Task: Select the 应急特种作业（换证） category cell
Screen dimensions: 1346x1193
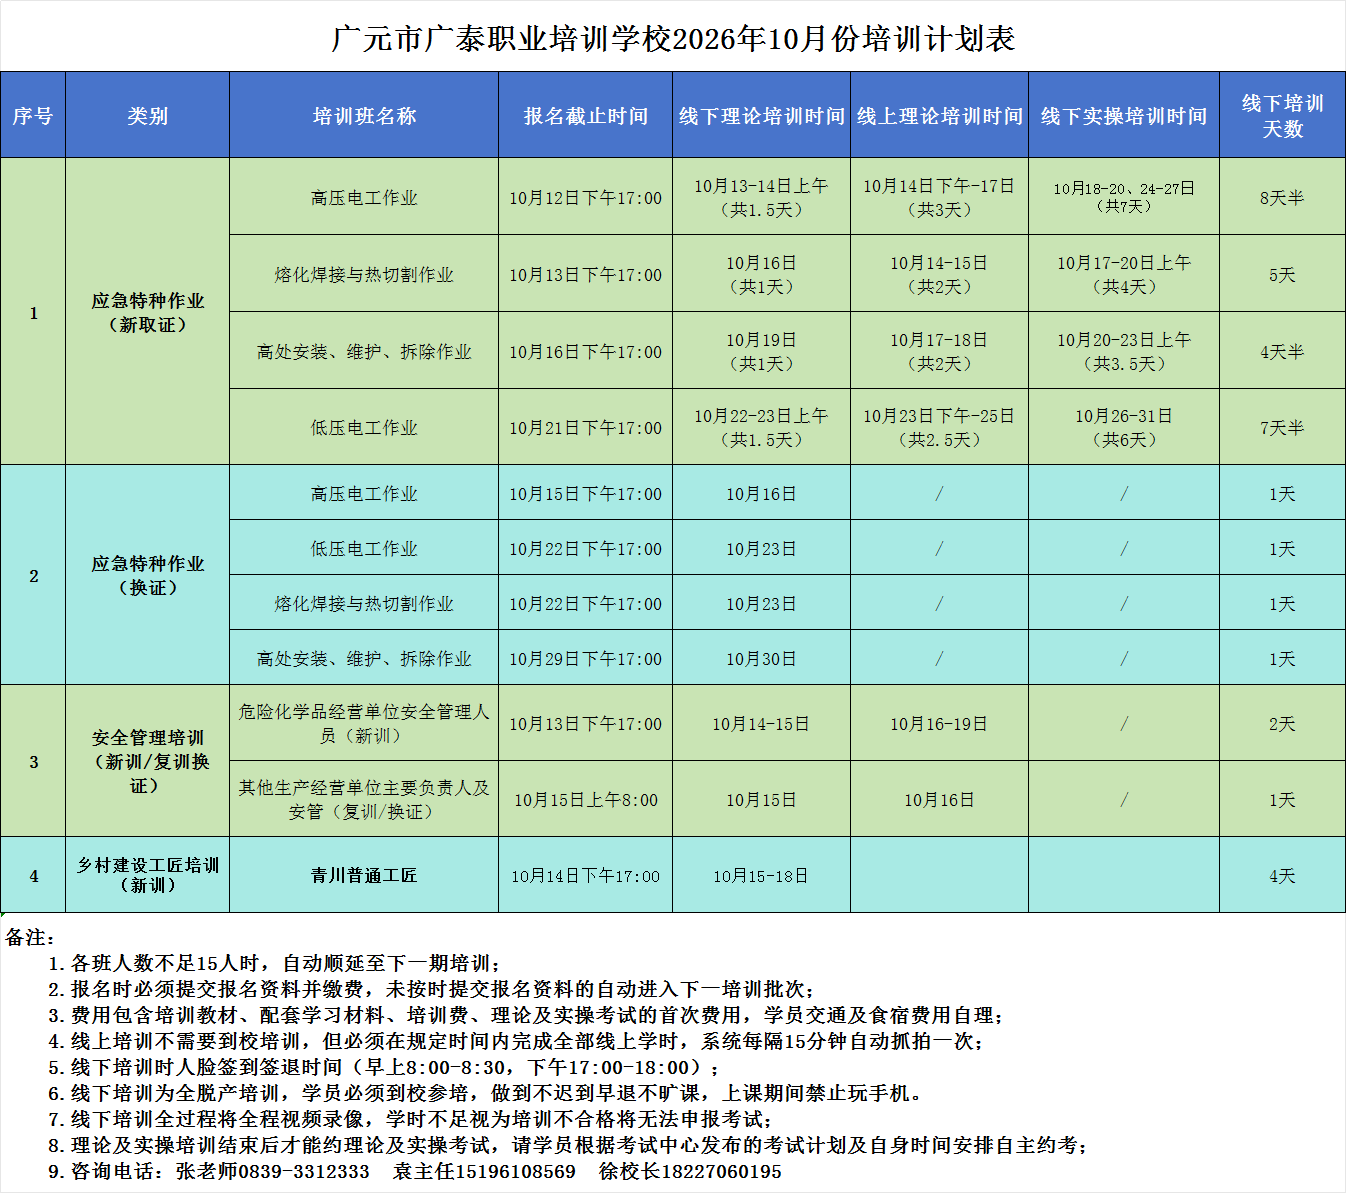Action: point(147,575)
